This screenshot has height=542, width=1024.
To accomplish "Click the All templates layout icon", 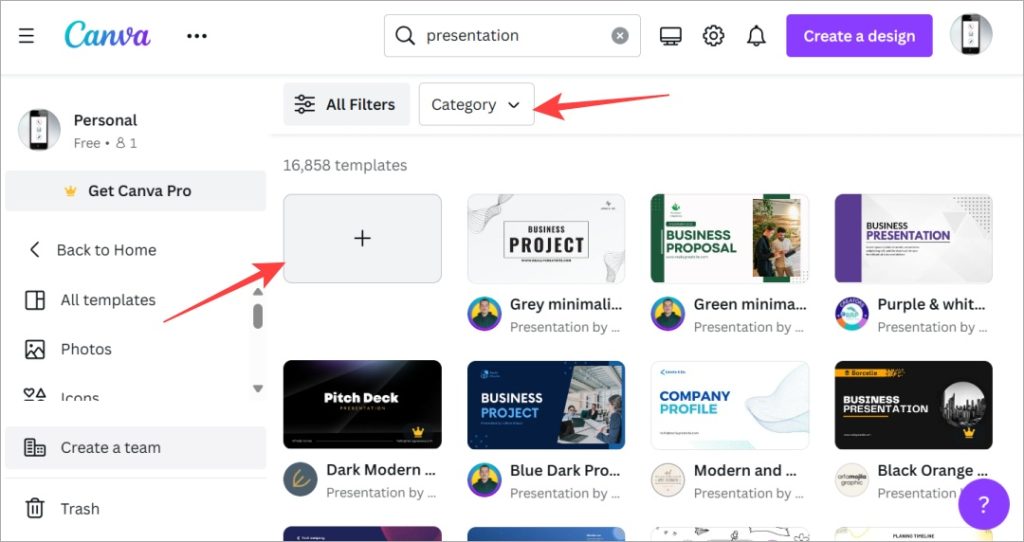I will [35, 300].
